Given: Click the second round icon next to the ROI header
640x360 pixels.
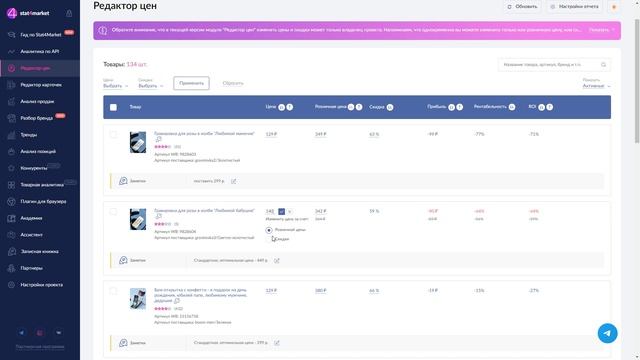Looking at the screenshot, I should tap(550, 107).
